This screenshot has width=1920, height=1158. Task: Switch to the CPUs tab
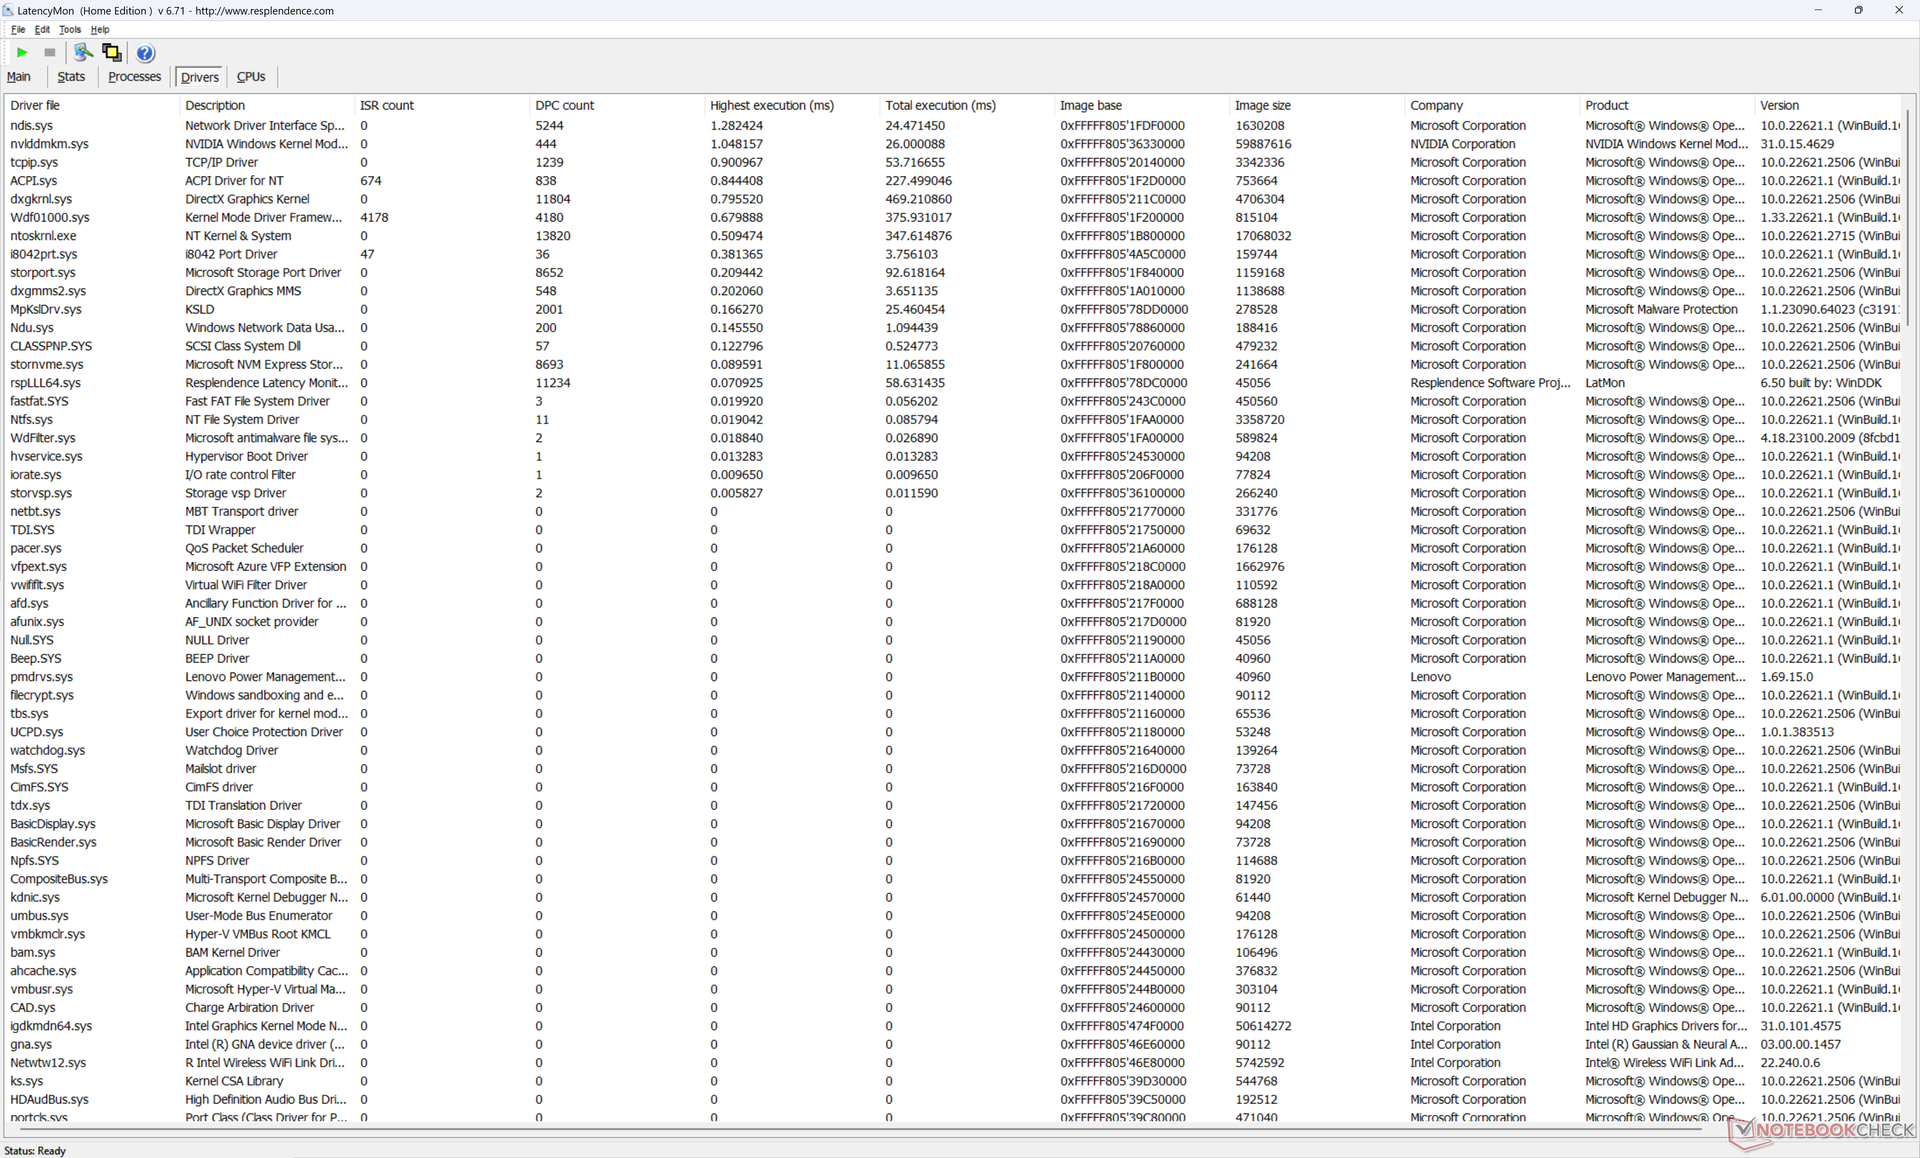[x=251, y=77]
